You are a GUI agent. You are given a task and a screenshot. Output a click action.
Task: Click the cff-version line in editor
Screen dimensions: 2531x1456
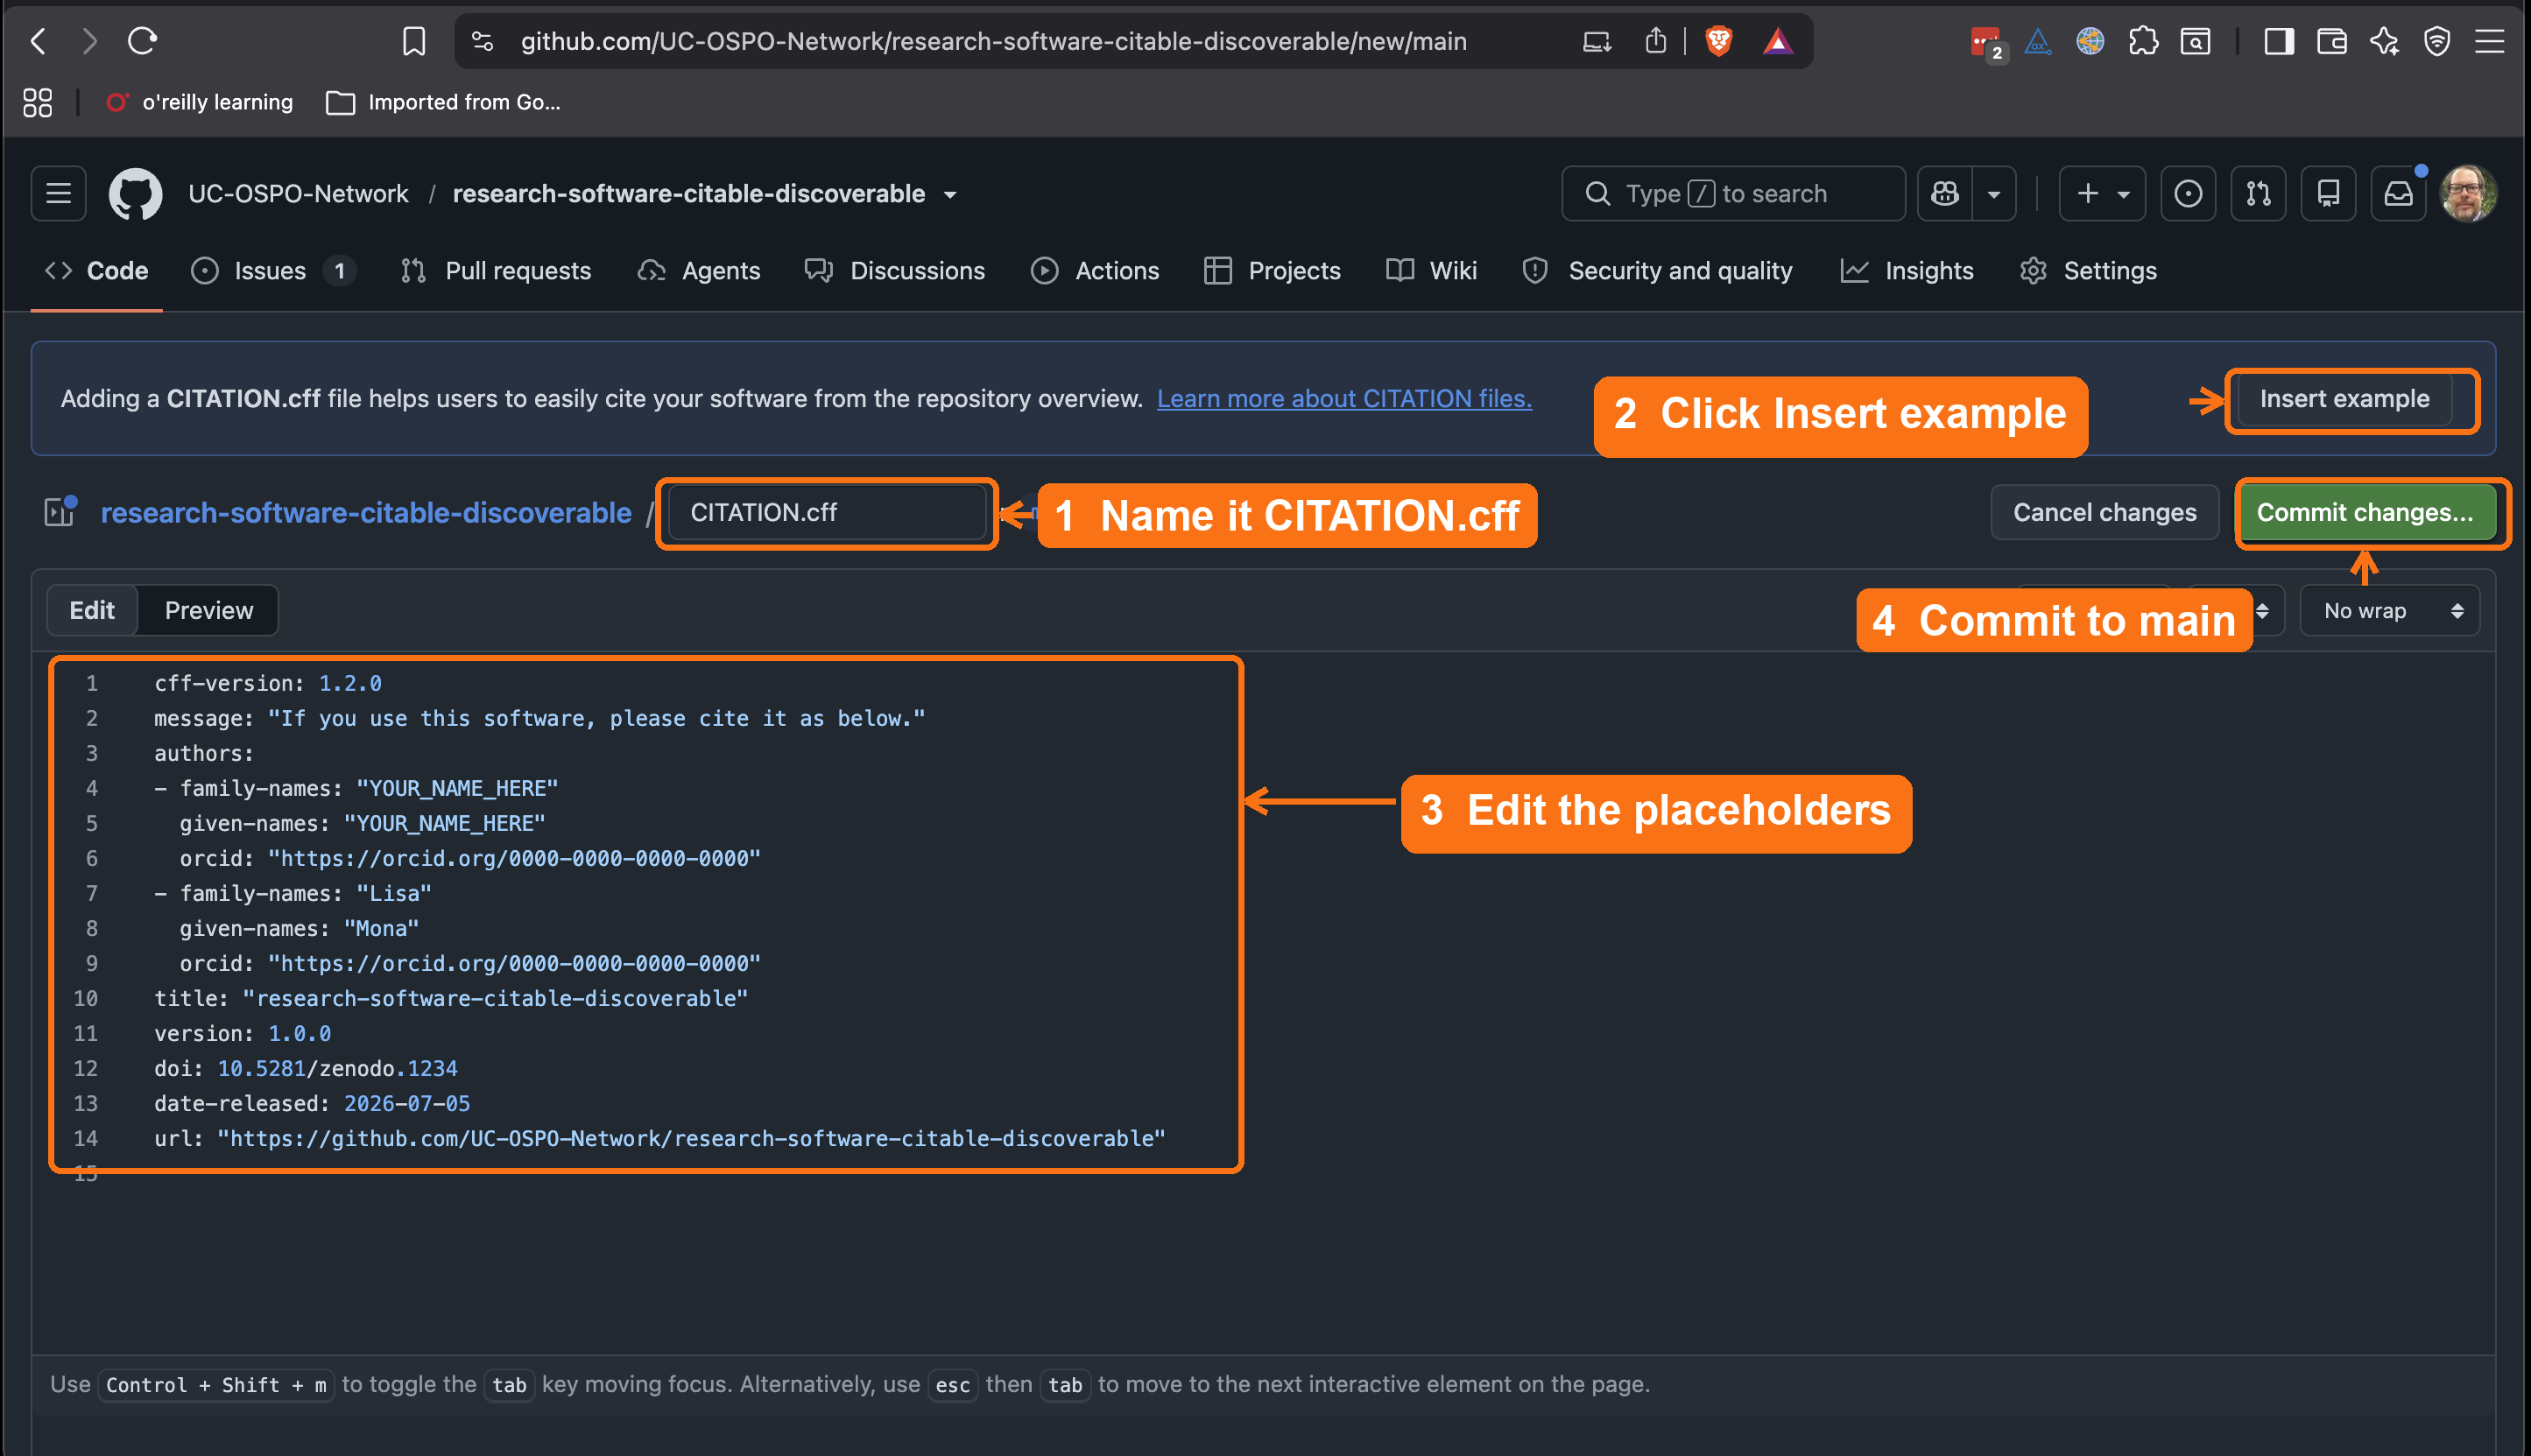tap(268, 683)
